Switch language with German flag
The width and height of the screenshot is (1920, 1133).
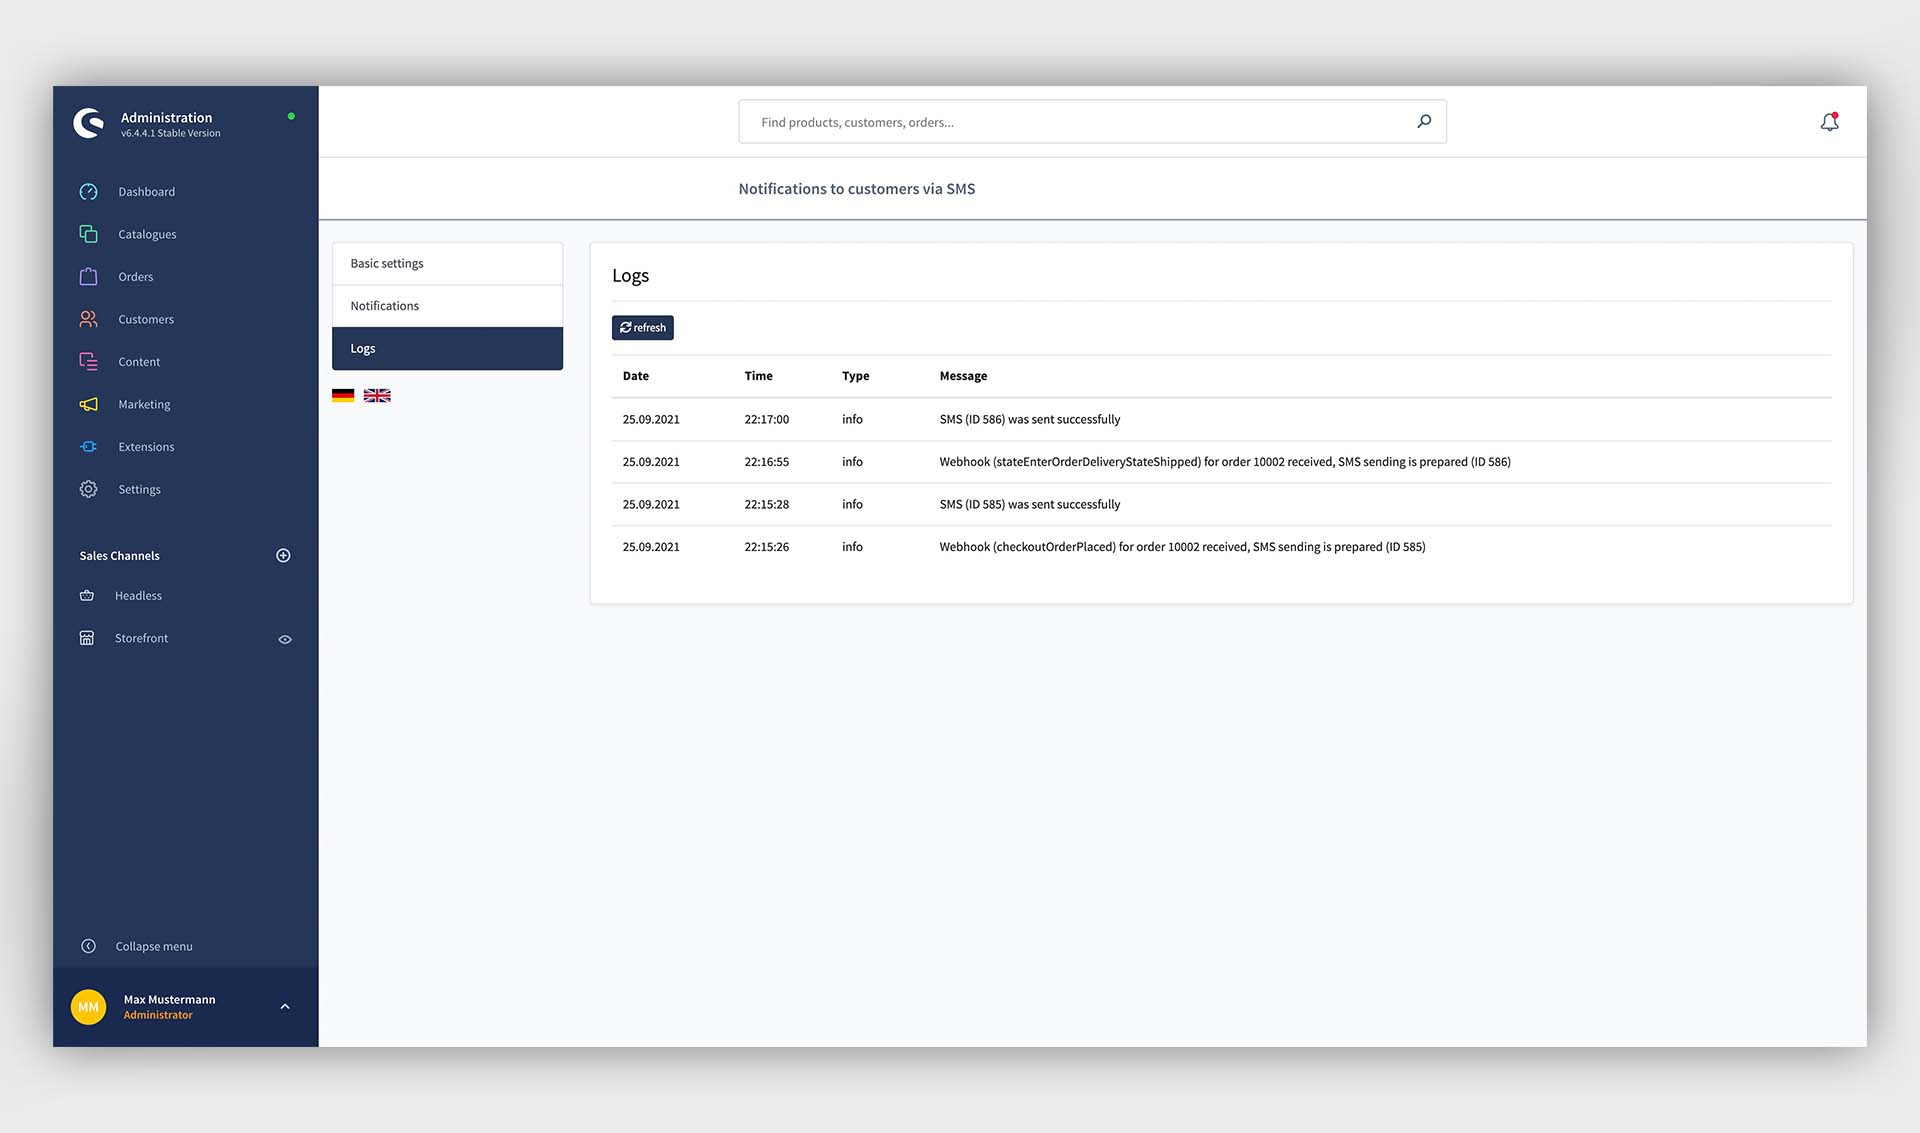(x=343, y=395)
